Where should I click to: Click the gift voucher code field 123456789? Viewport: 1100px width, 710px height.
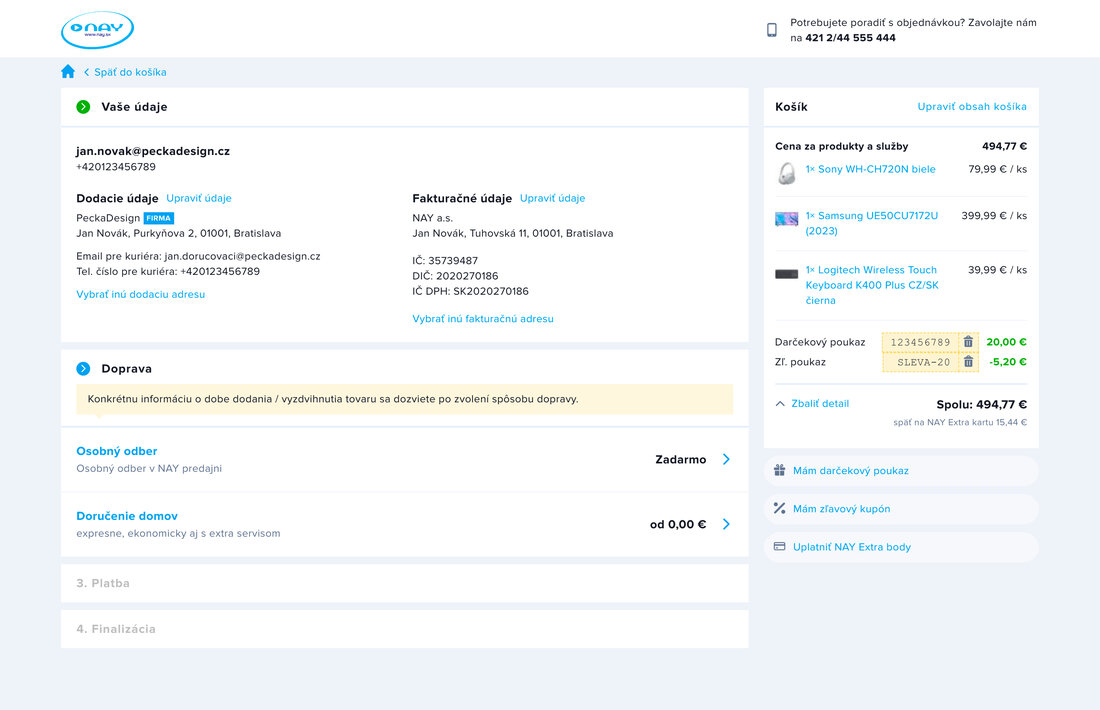[x=920, y=342]
